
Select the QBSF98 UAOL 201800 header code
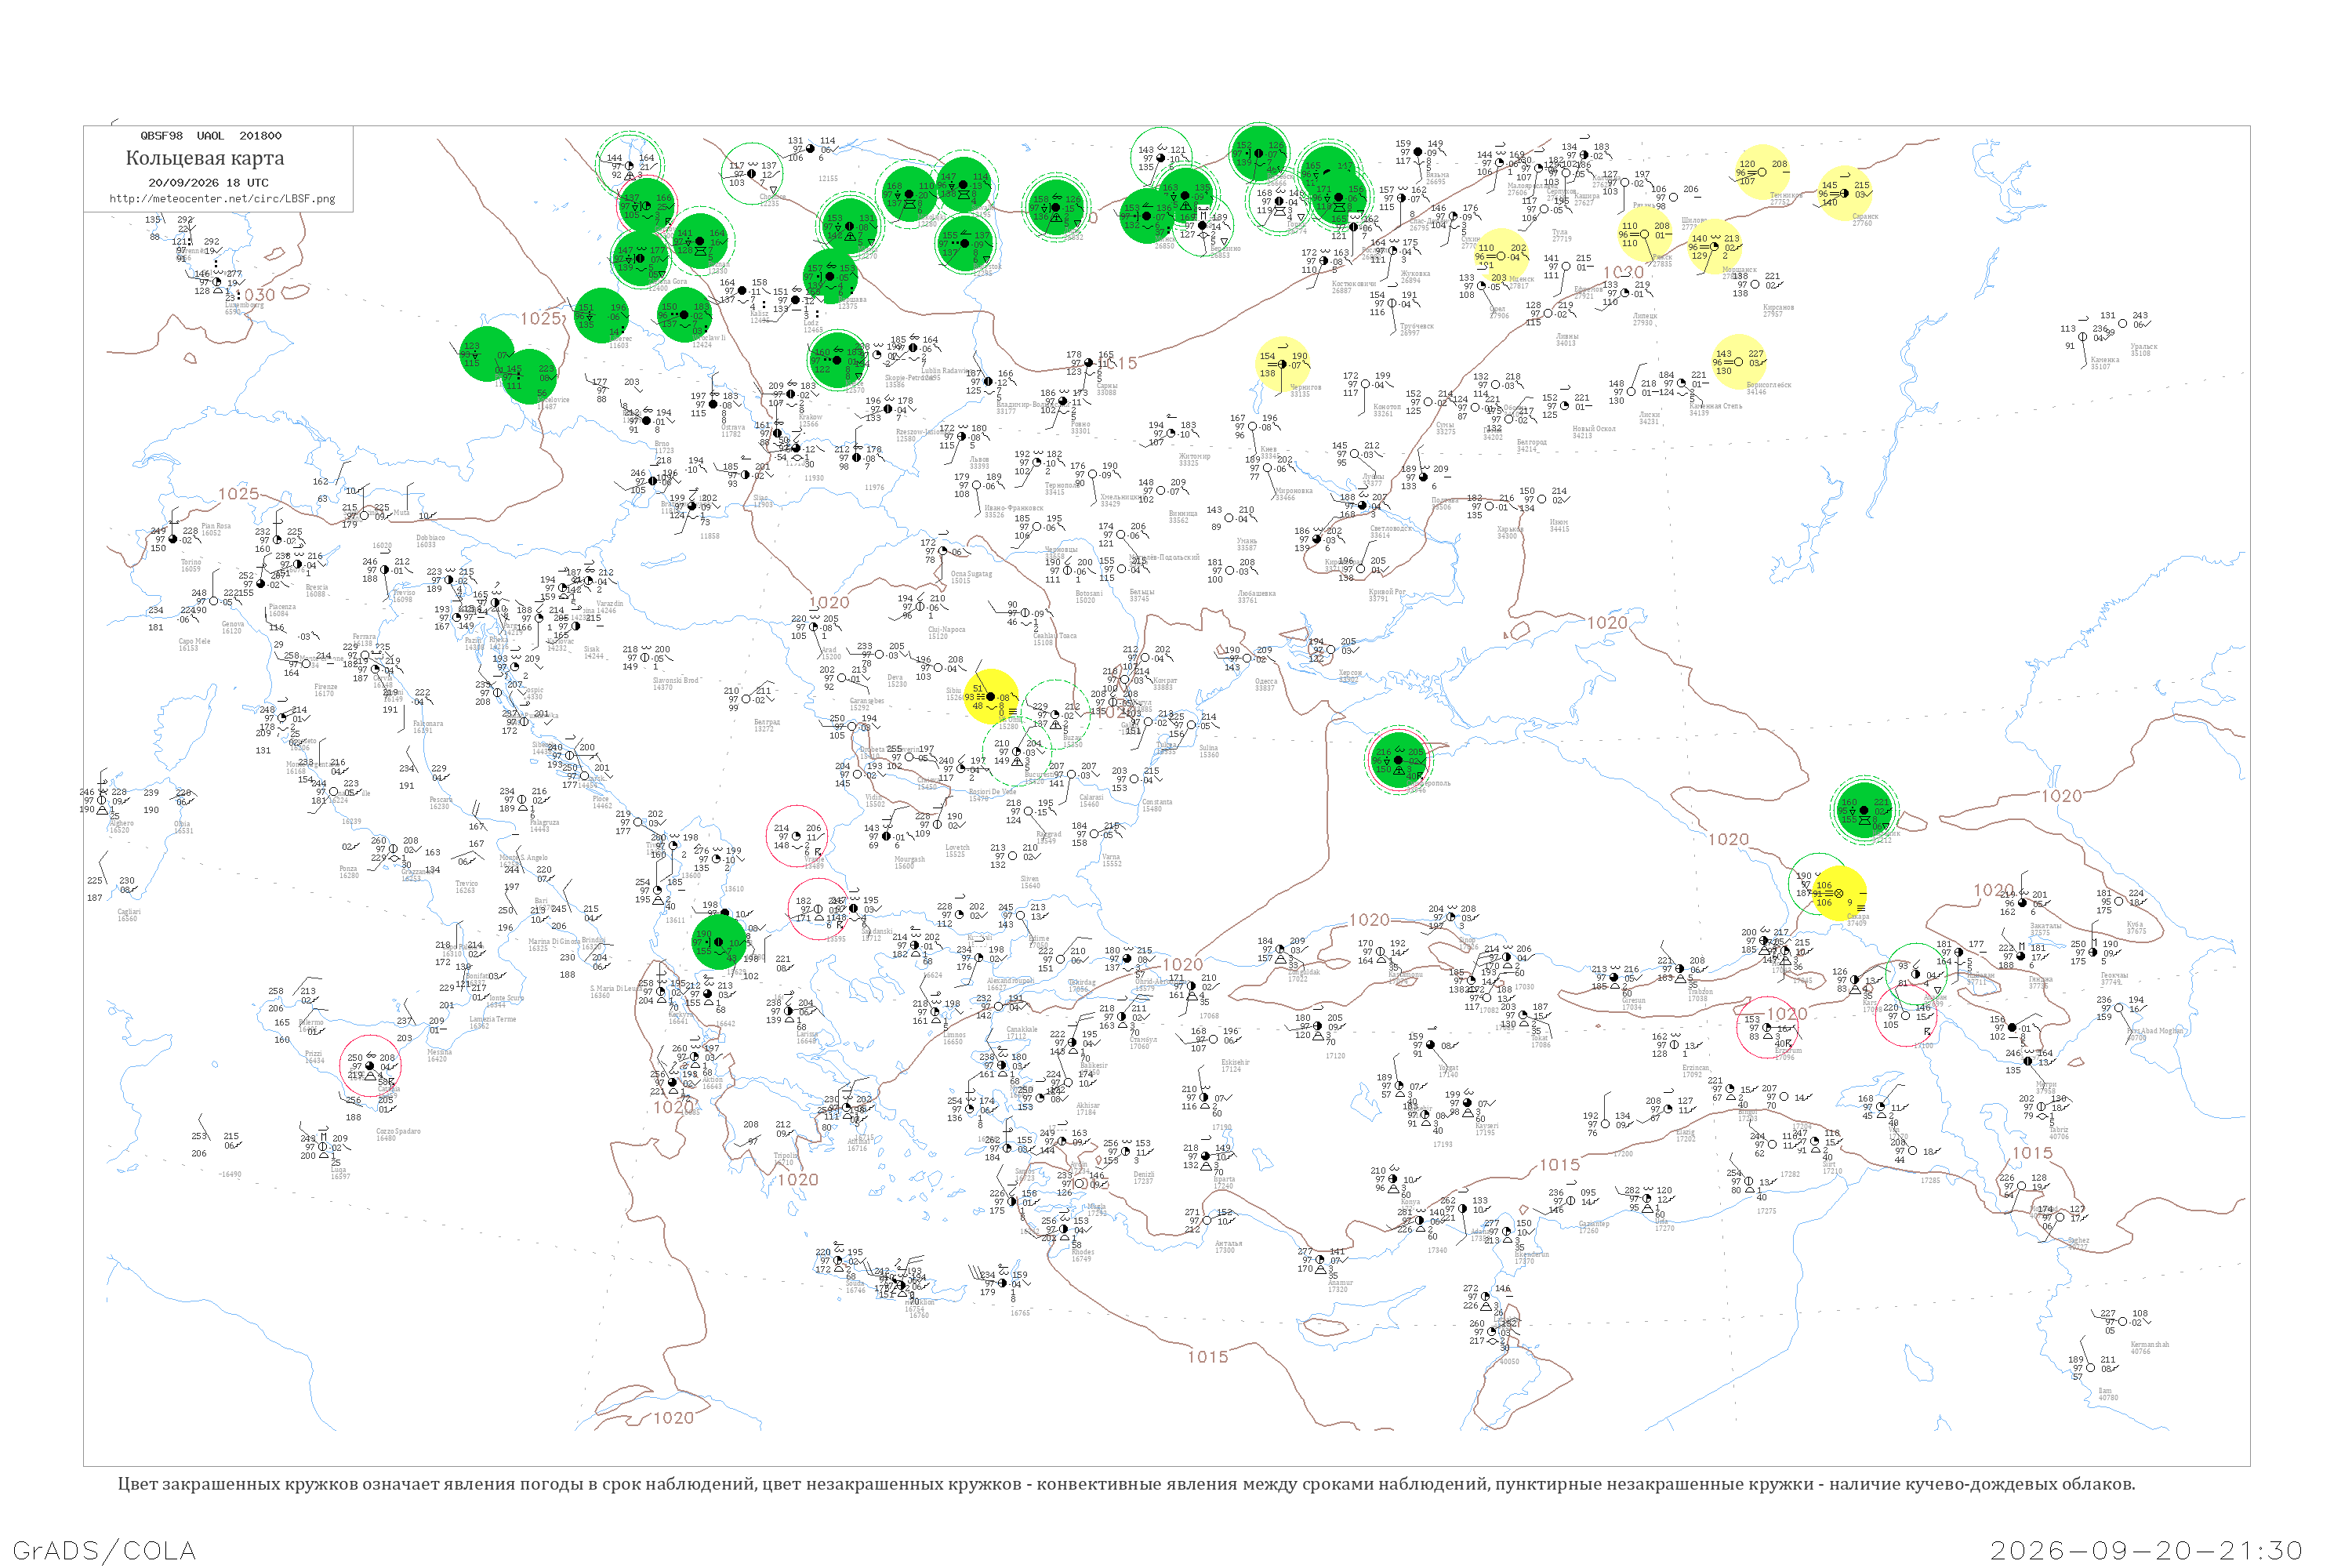[211, 136]
